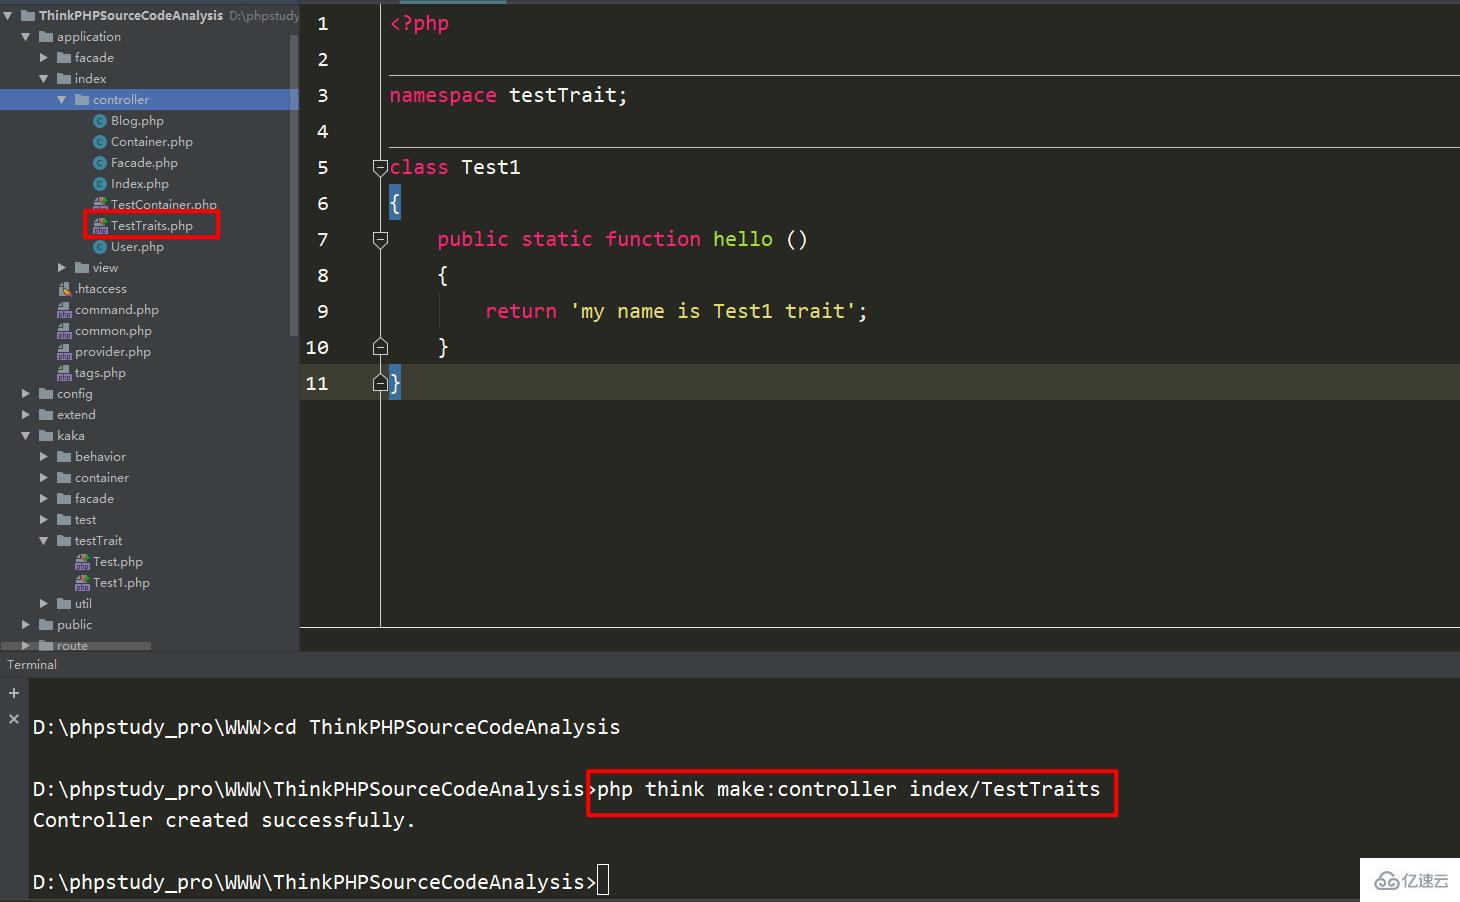
Task: Open a new terminal session with plus icon
Action: (x=14, y=693)
